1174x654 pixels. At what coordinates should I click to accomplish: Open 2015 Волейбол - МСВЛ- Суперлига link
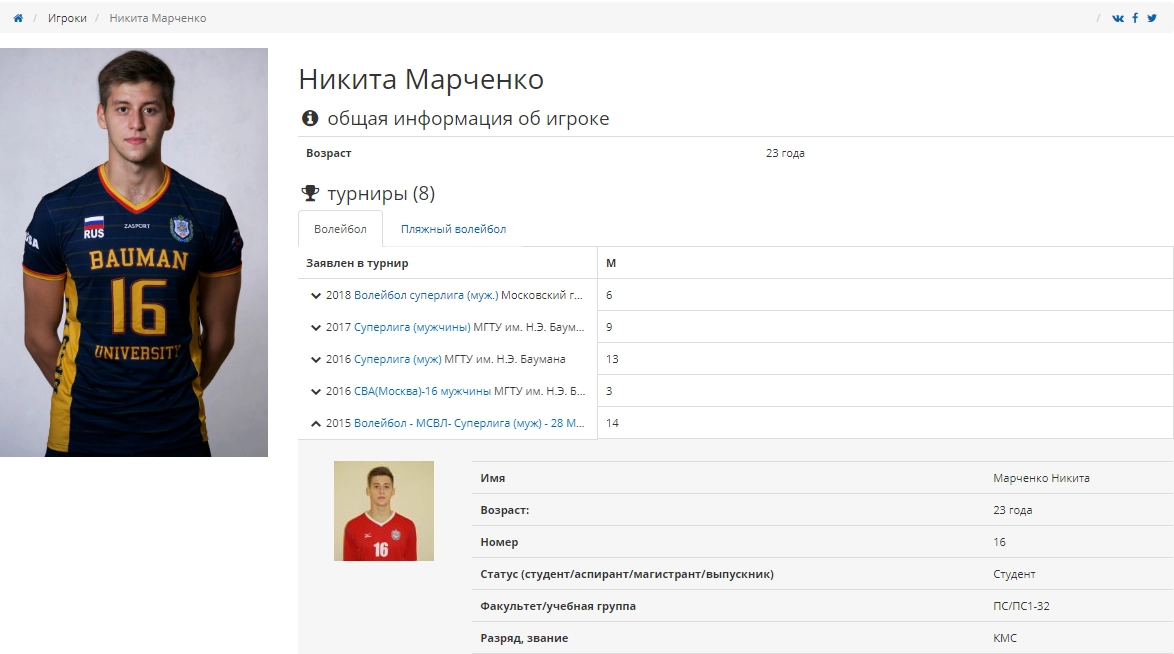click(469, 423)
